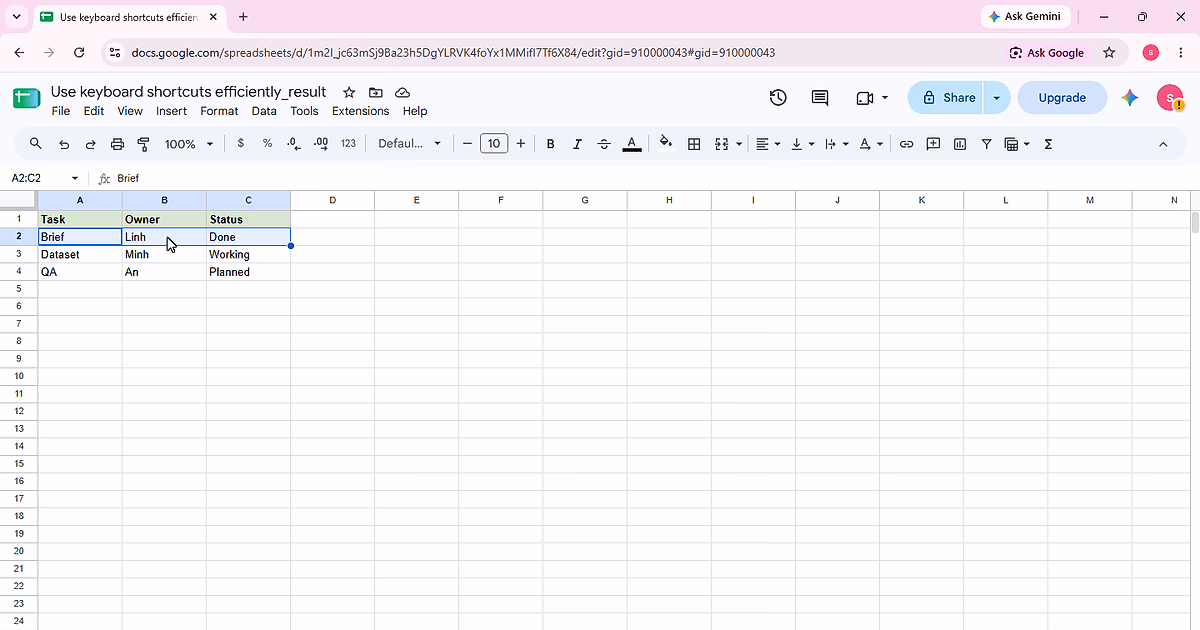
Task: Open Gemini sparkle in Sheets
Action: [1130, 97]
